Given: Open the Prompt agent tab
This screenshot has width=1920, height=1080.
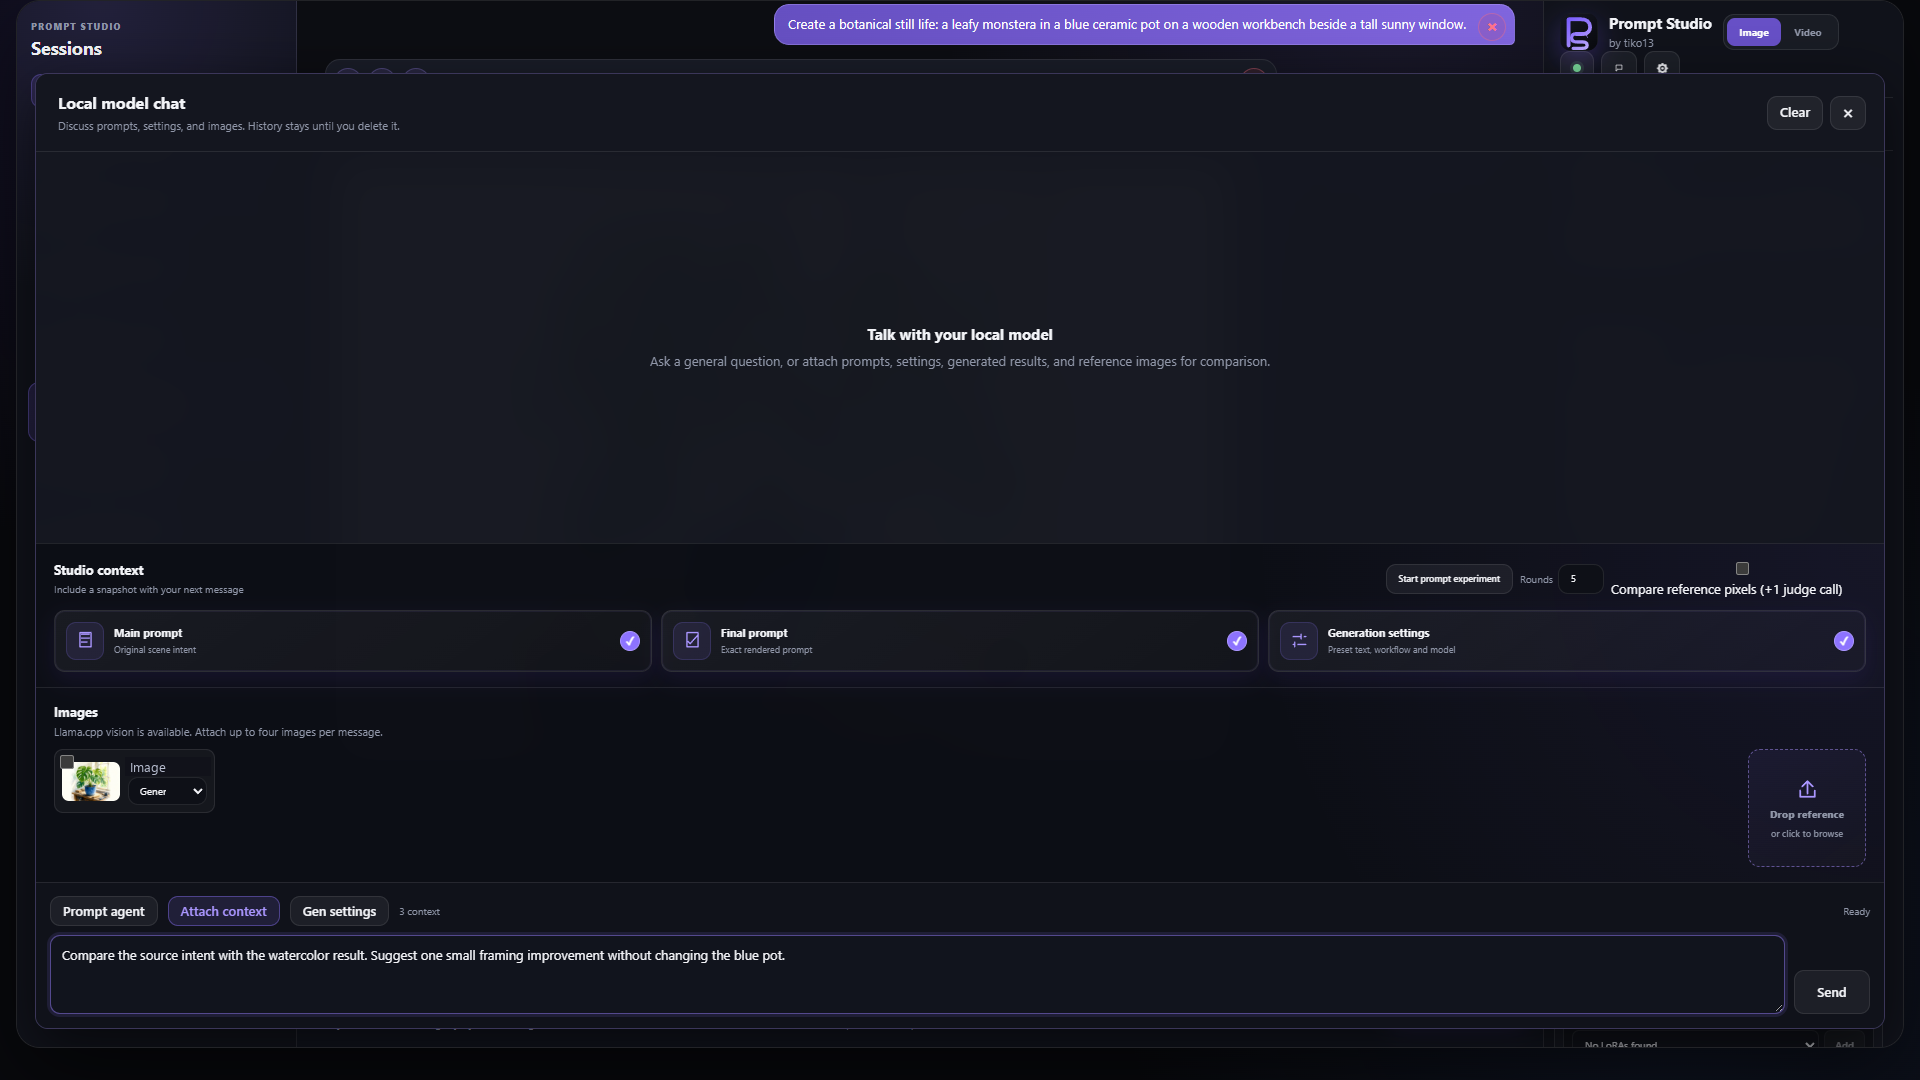Looking at the screenshot, I should point(104,911).
